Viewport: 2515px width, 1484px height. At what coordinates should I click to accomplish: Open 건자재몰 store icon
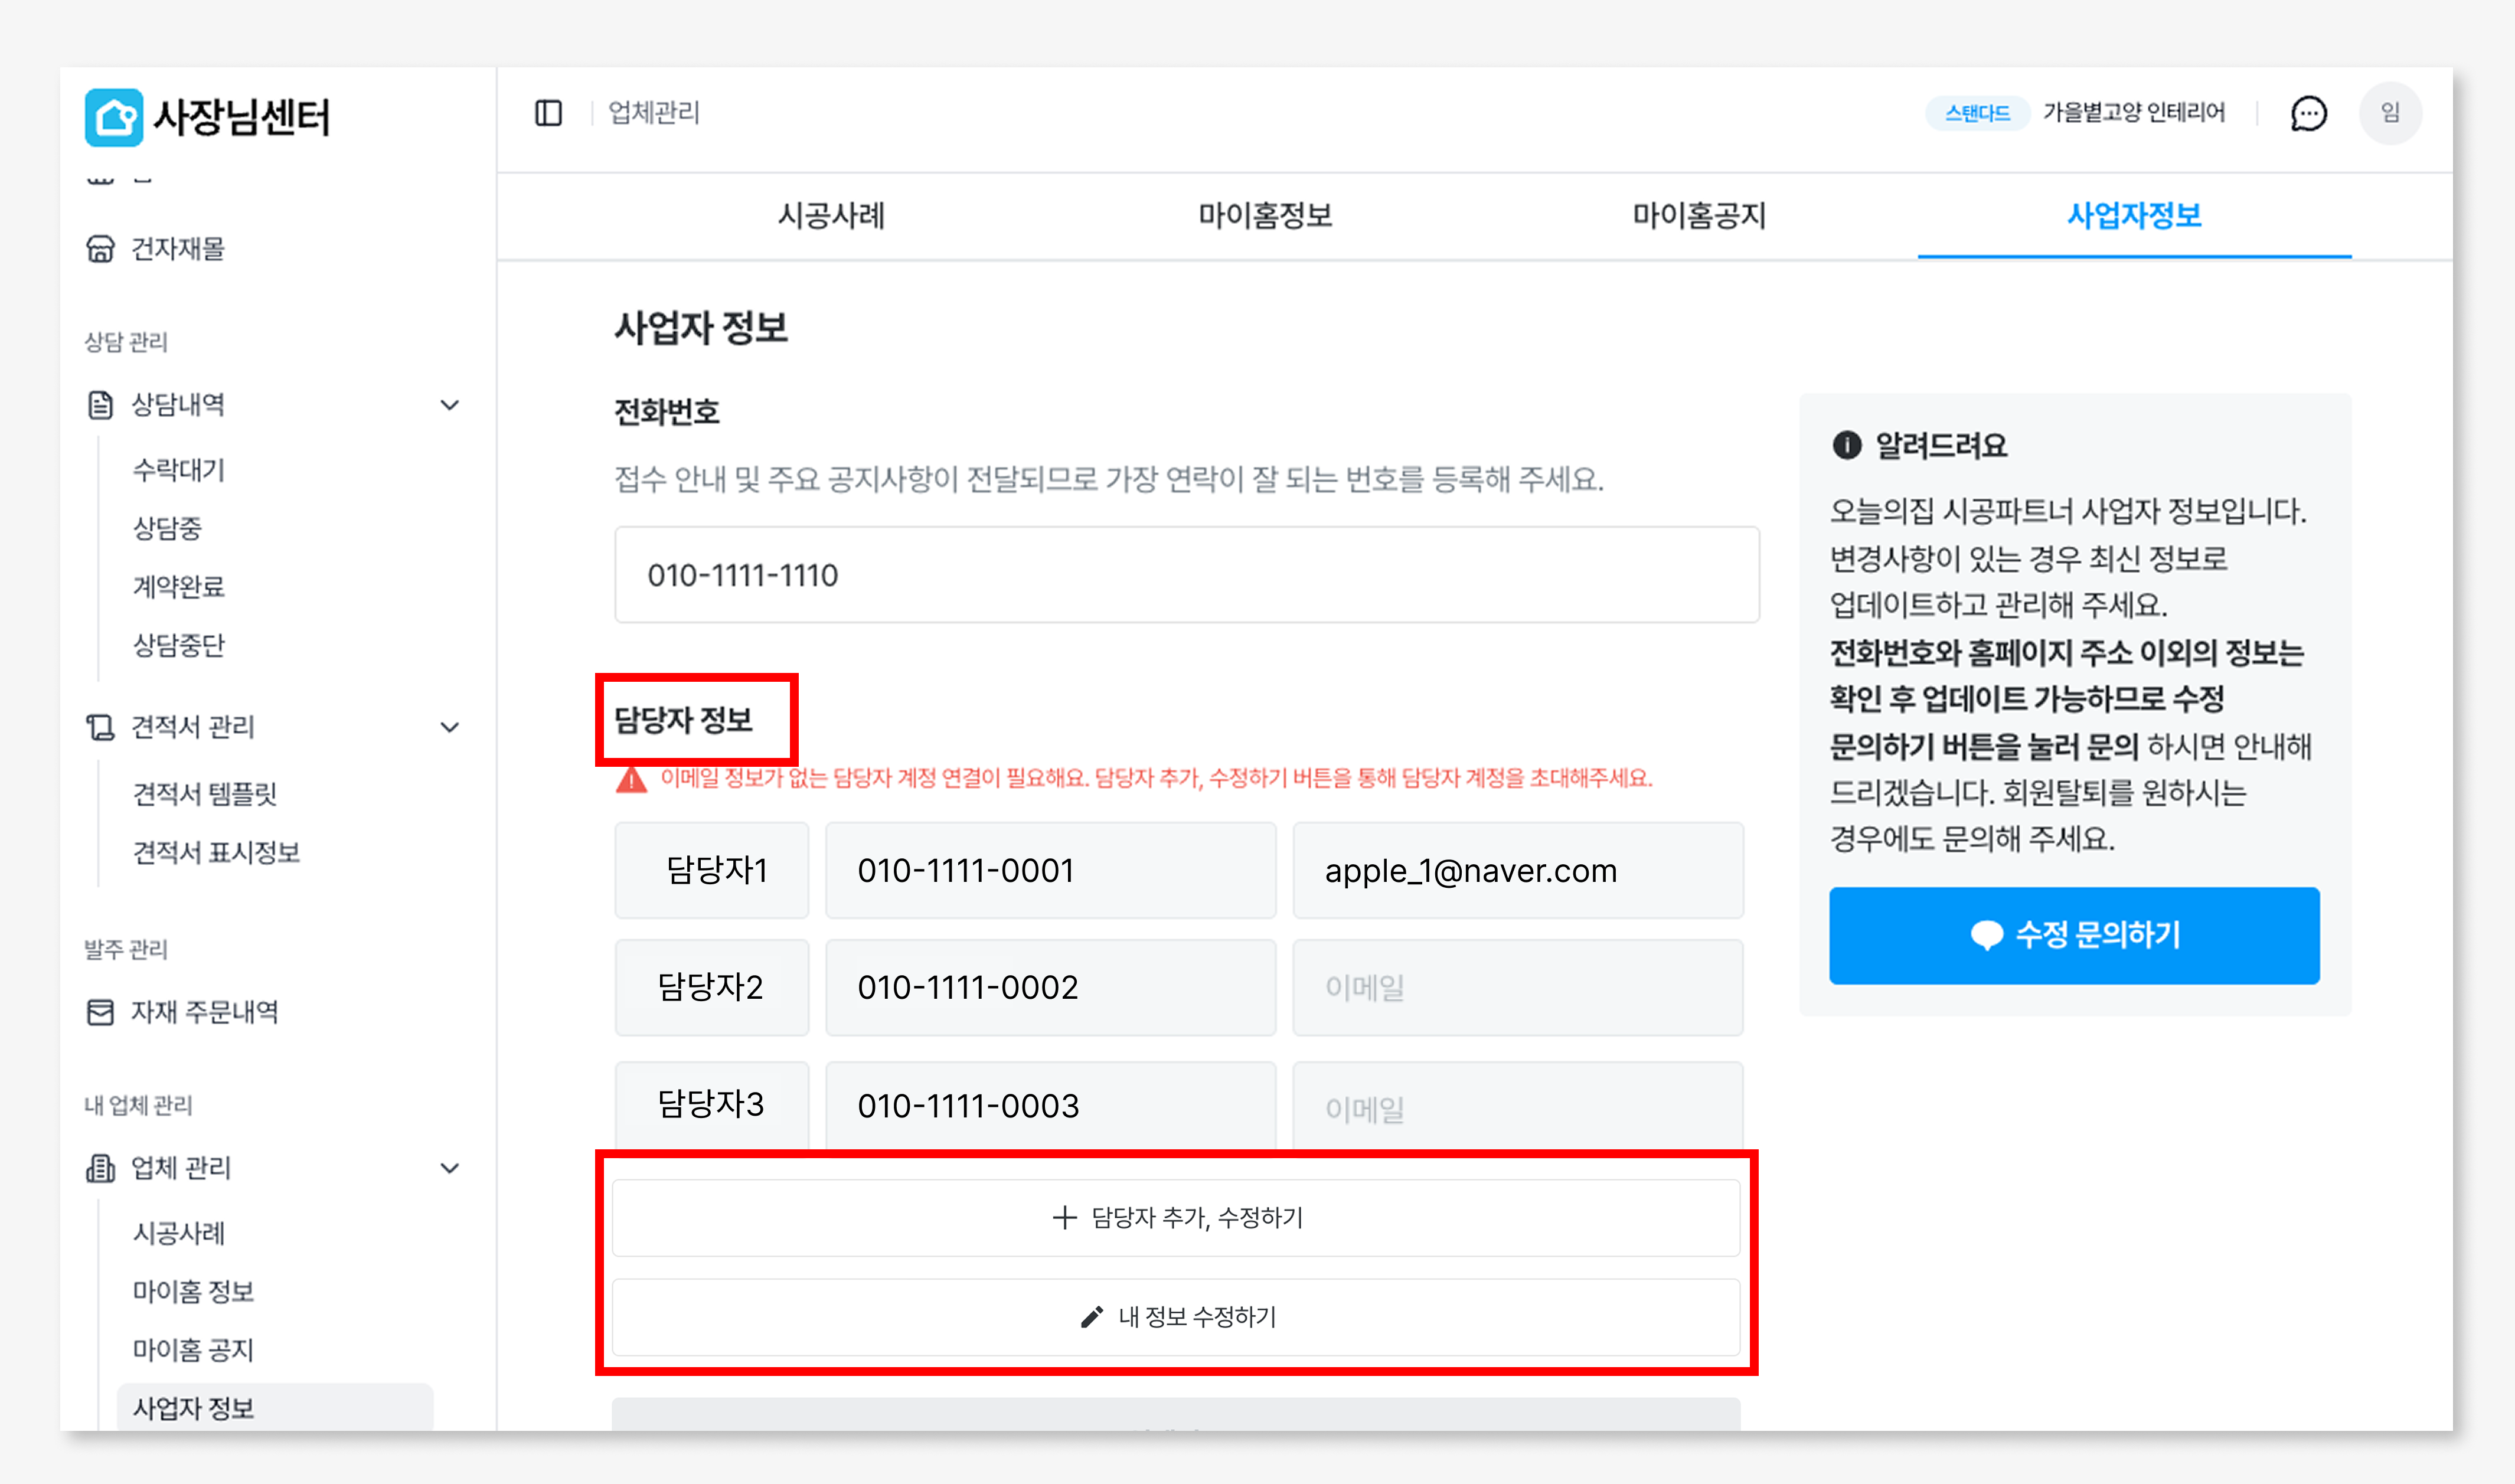click(x=101, y=248)
